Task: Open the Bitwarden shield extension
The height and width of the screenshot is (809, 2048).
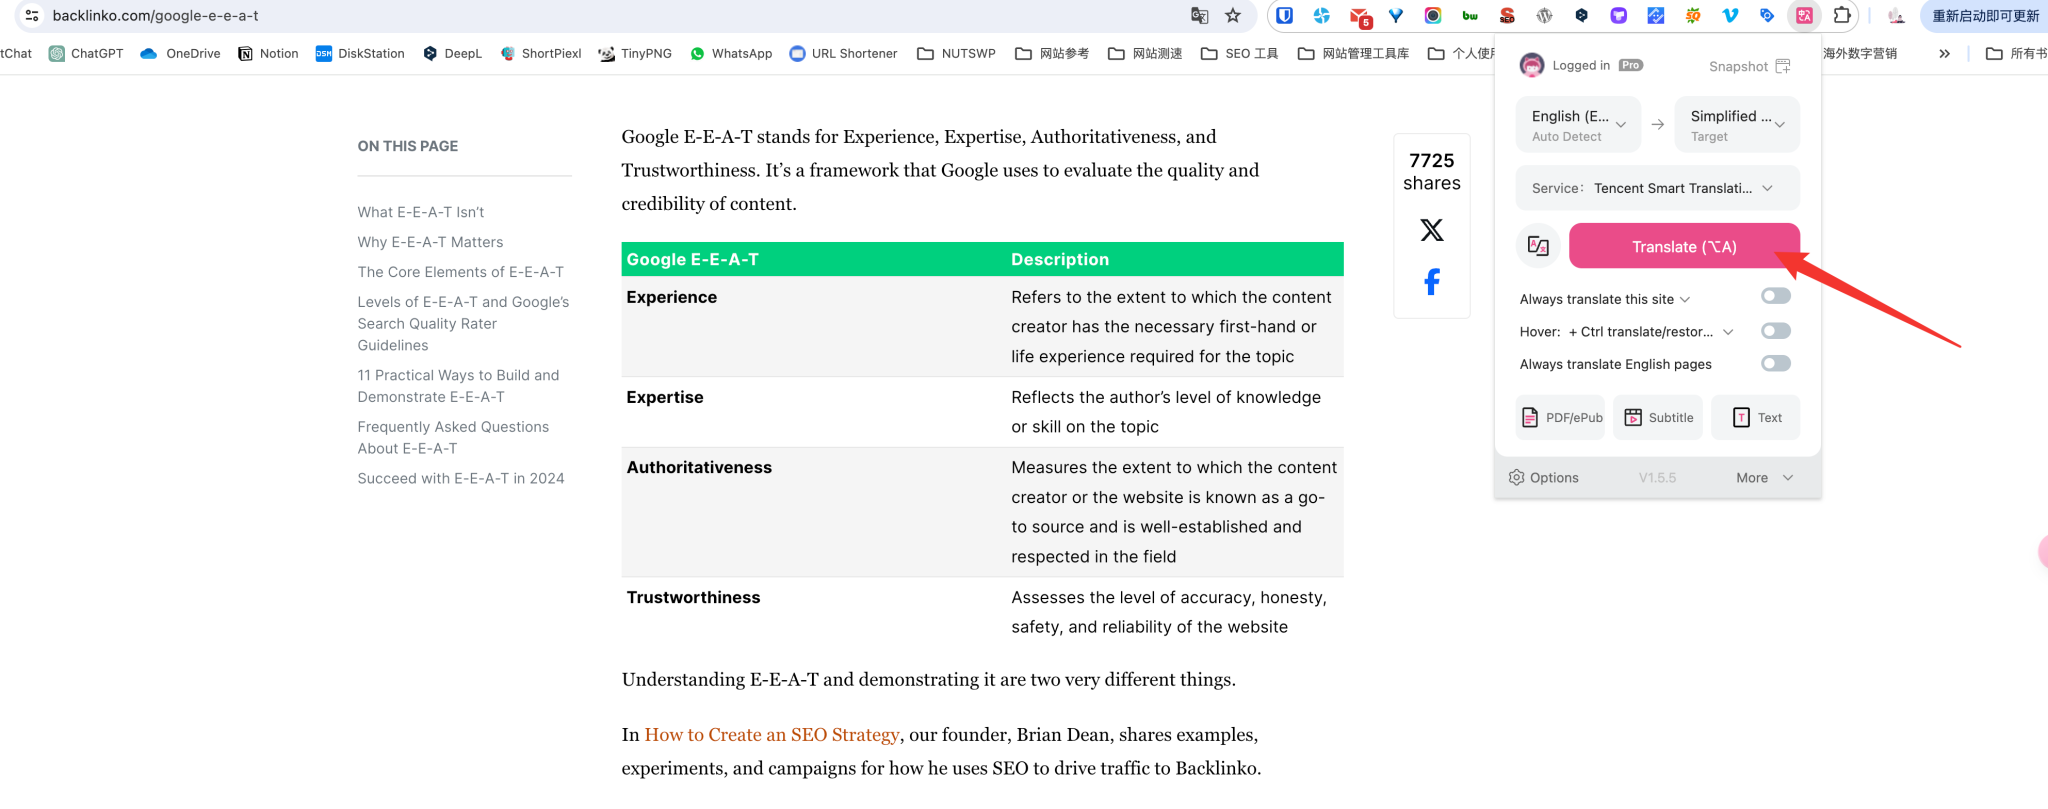Action: [1285, 15]
